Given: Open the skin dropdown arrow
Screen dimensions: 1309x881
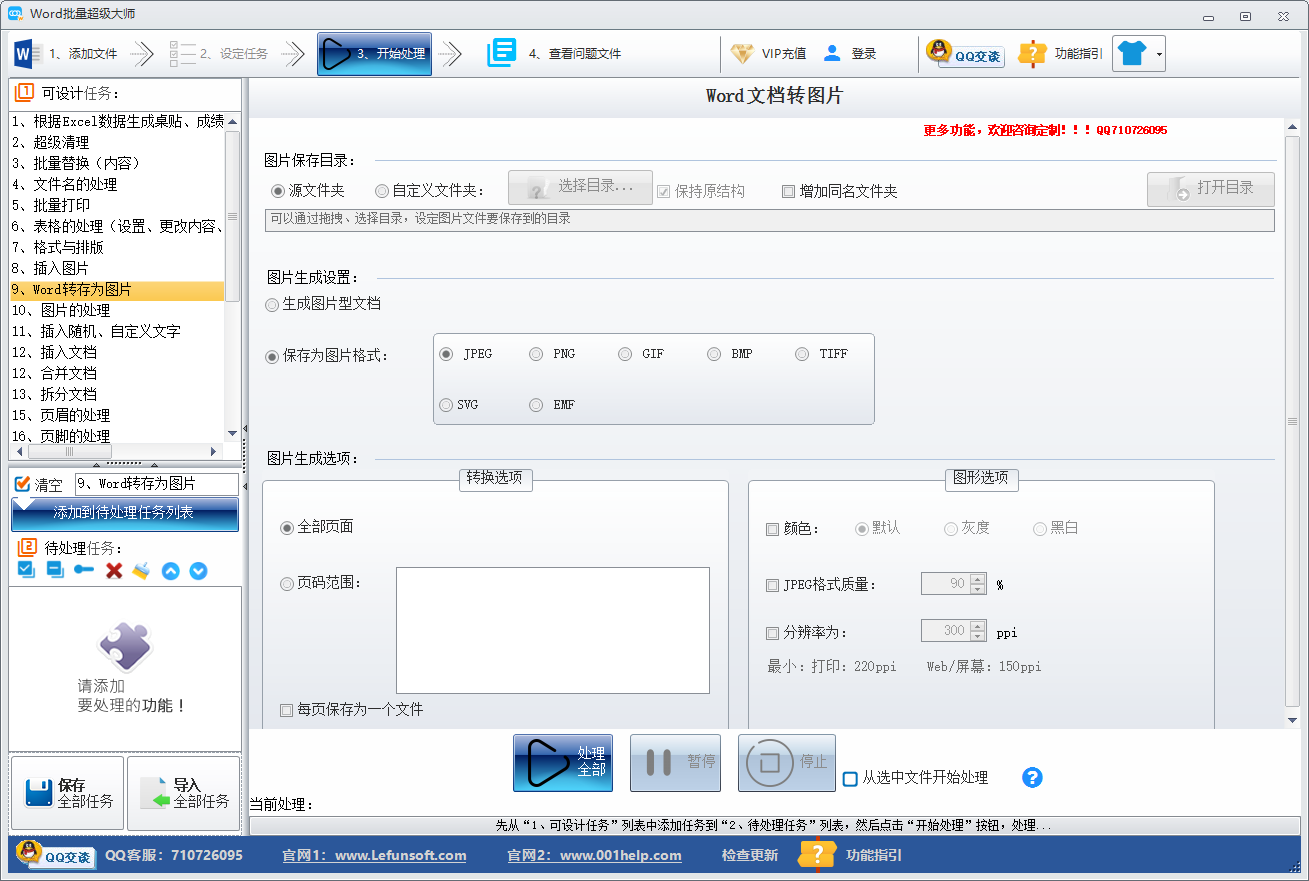Looking at the screenshot, I should click(x=1159, y=54).
